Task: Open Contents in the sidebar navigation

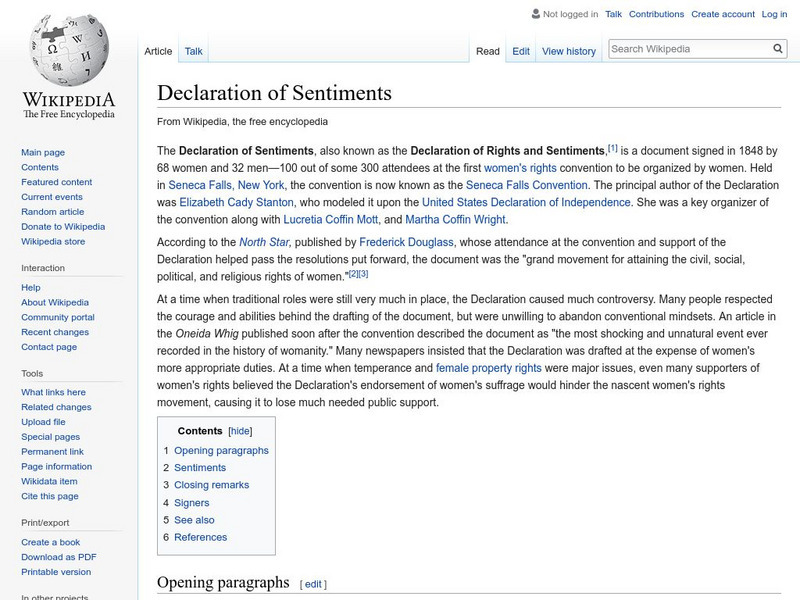Action: point(40,167)
